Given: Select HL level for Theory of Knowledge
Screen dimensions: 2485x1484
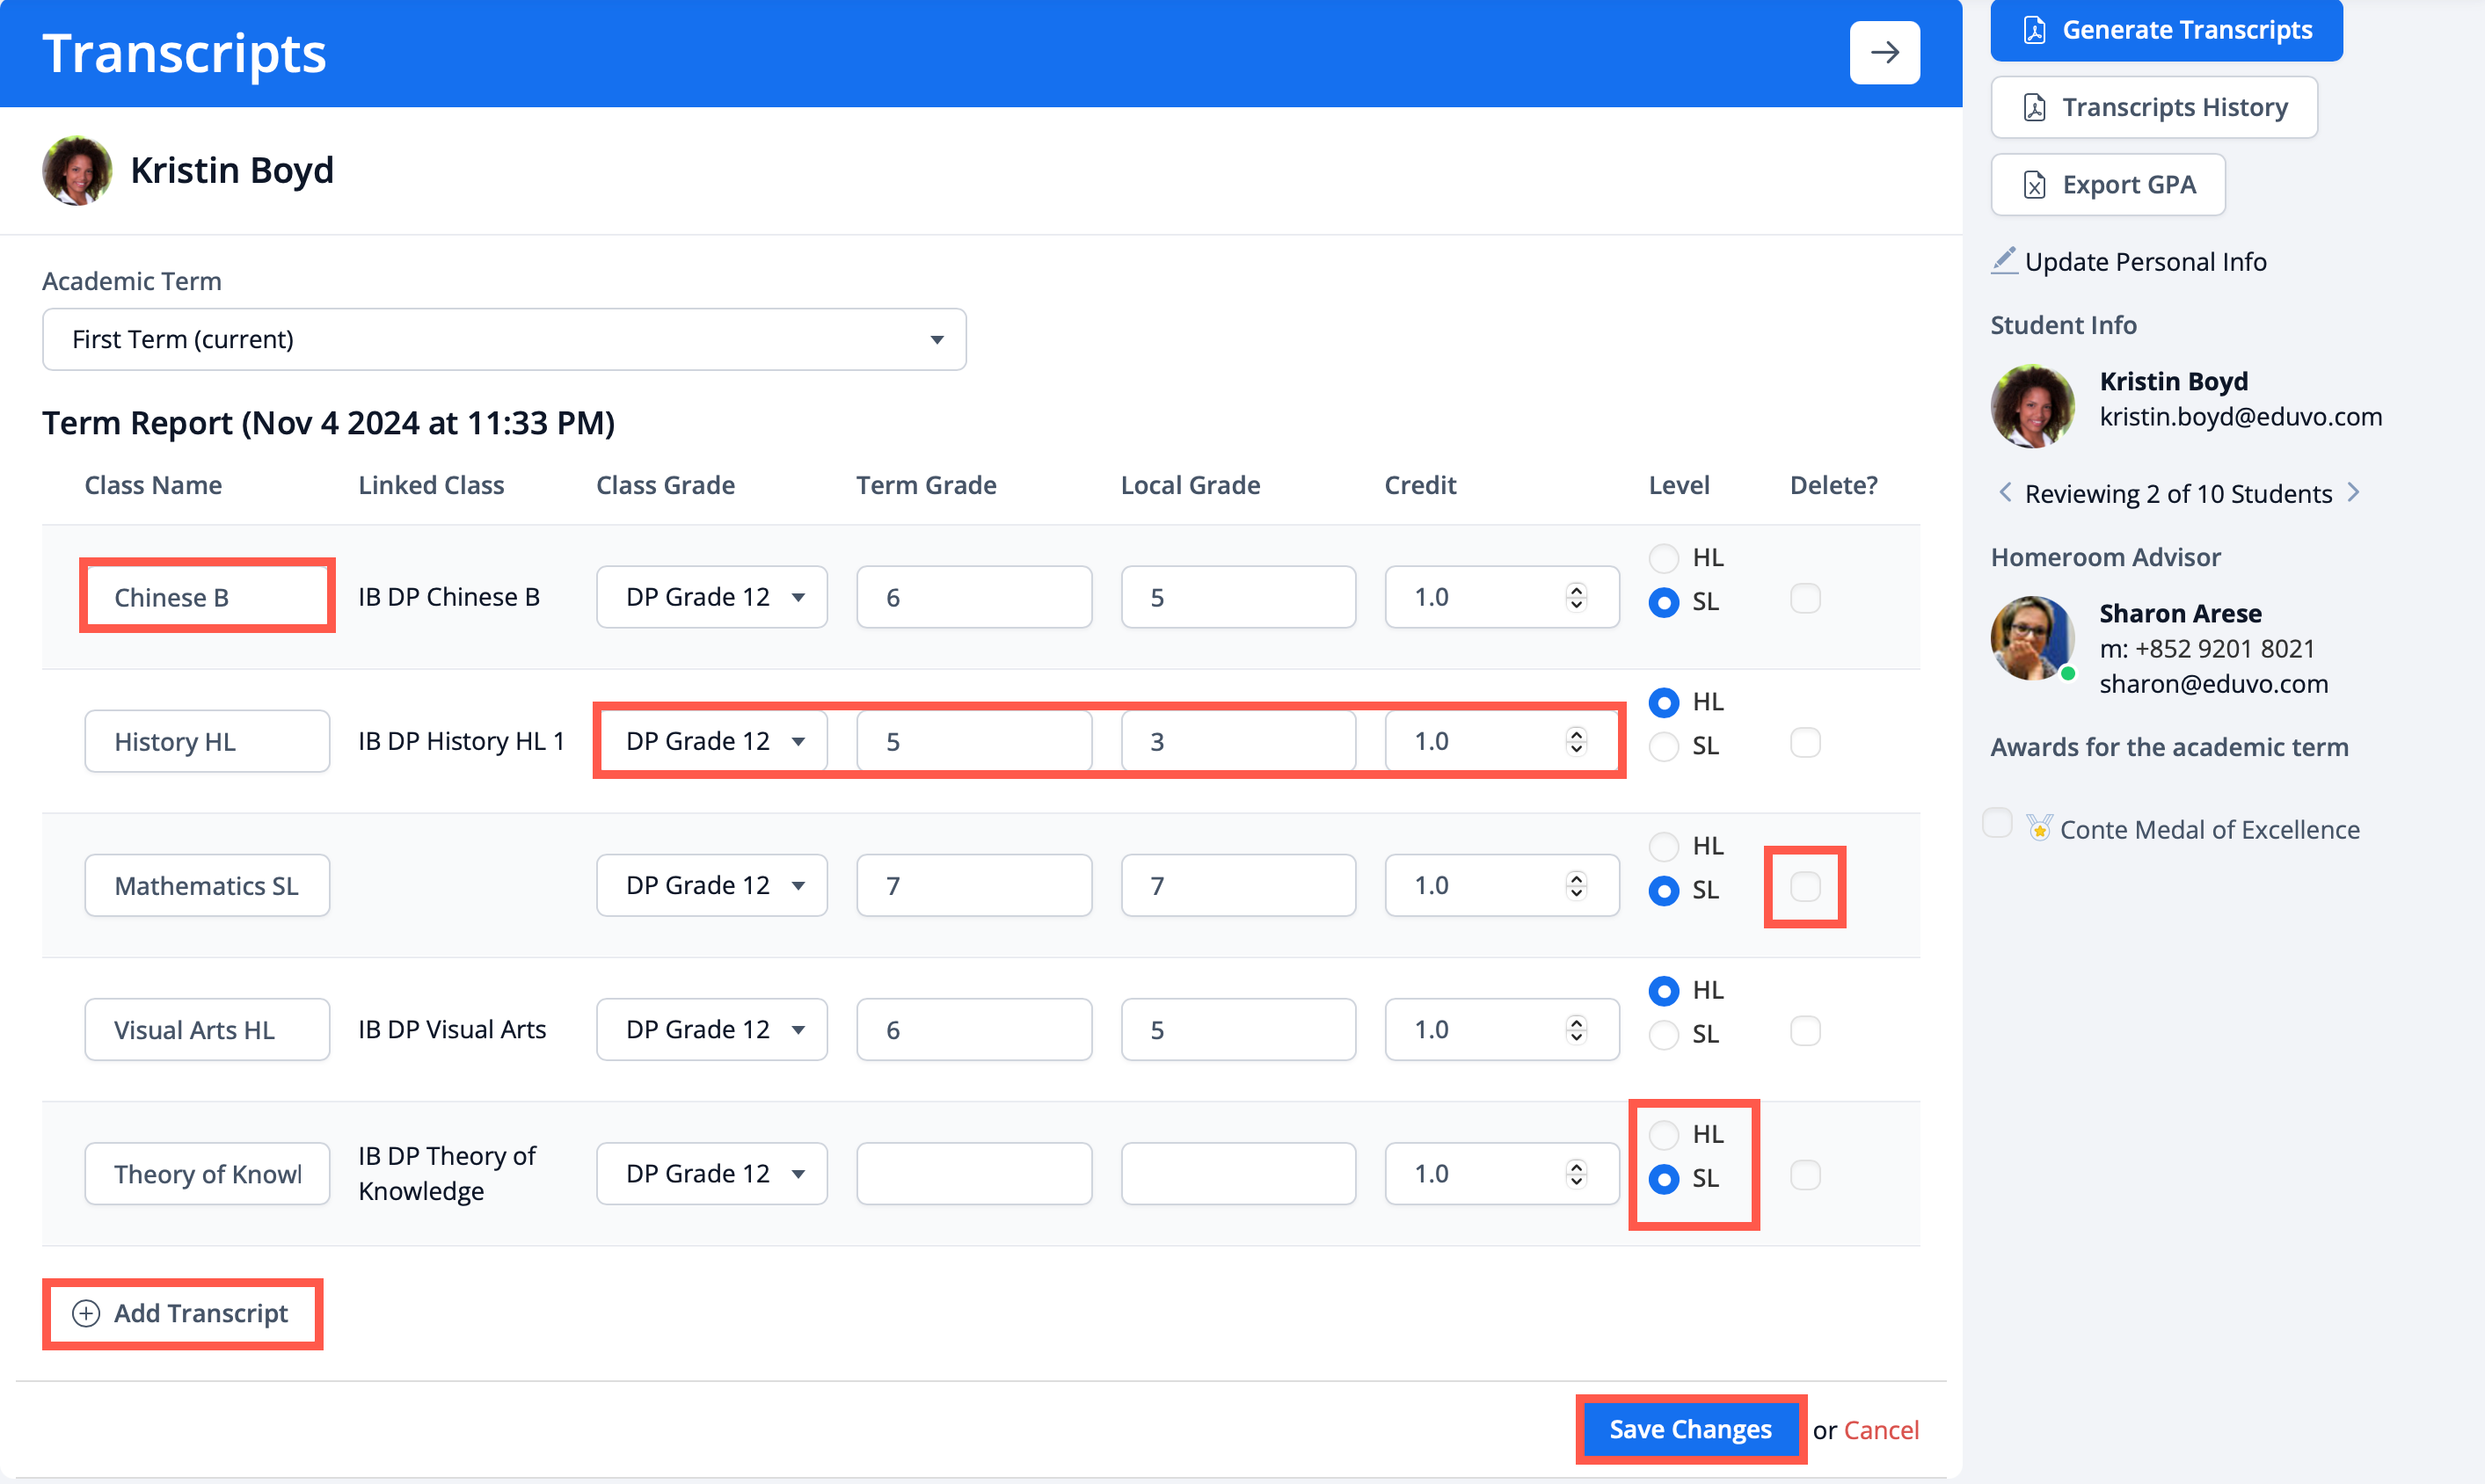Looking at the screenshot, I should (x=1663, y=1134).
